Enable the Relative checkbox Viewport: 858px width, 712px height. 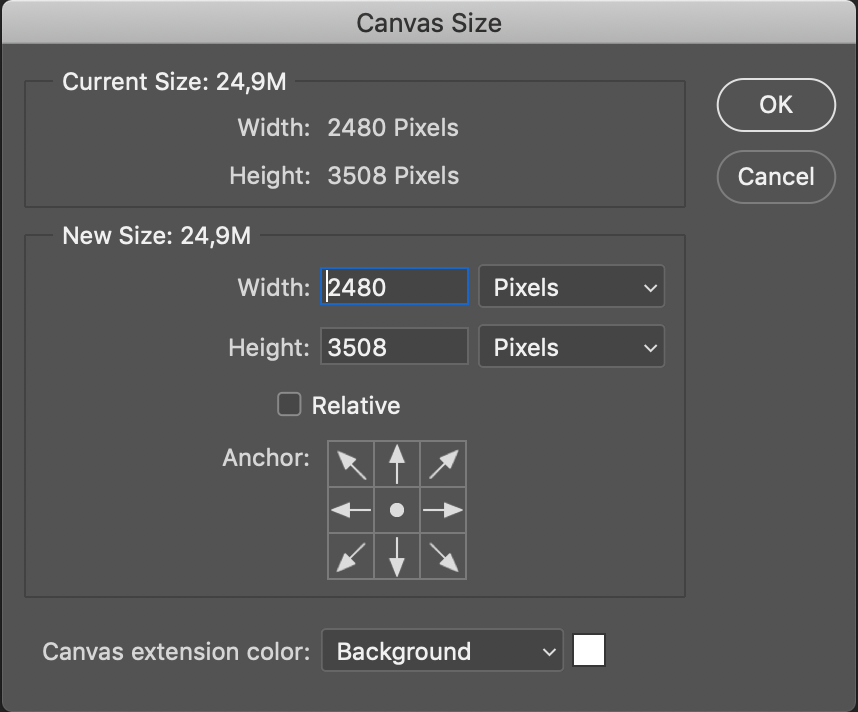289,405
